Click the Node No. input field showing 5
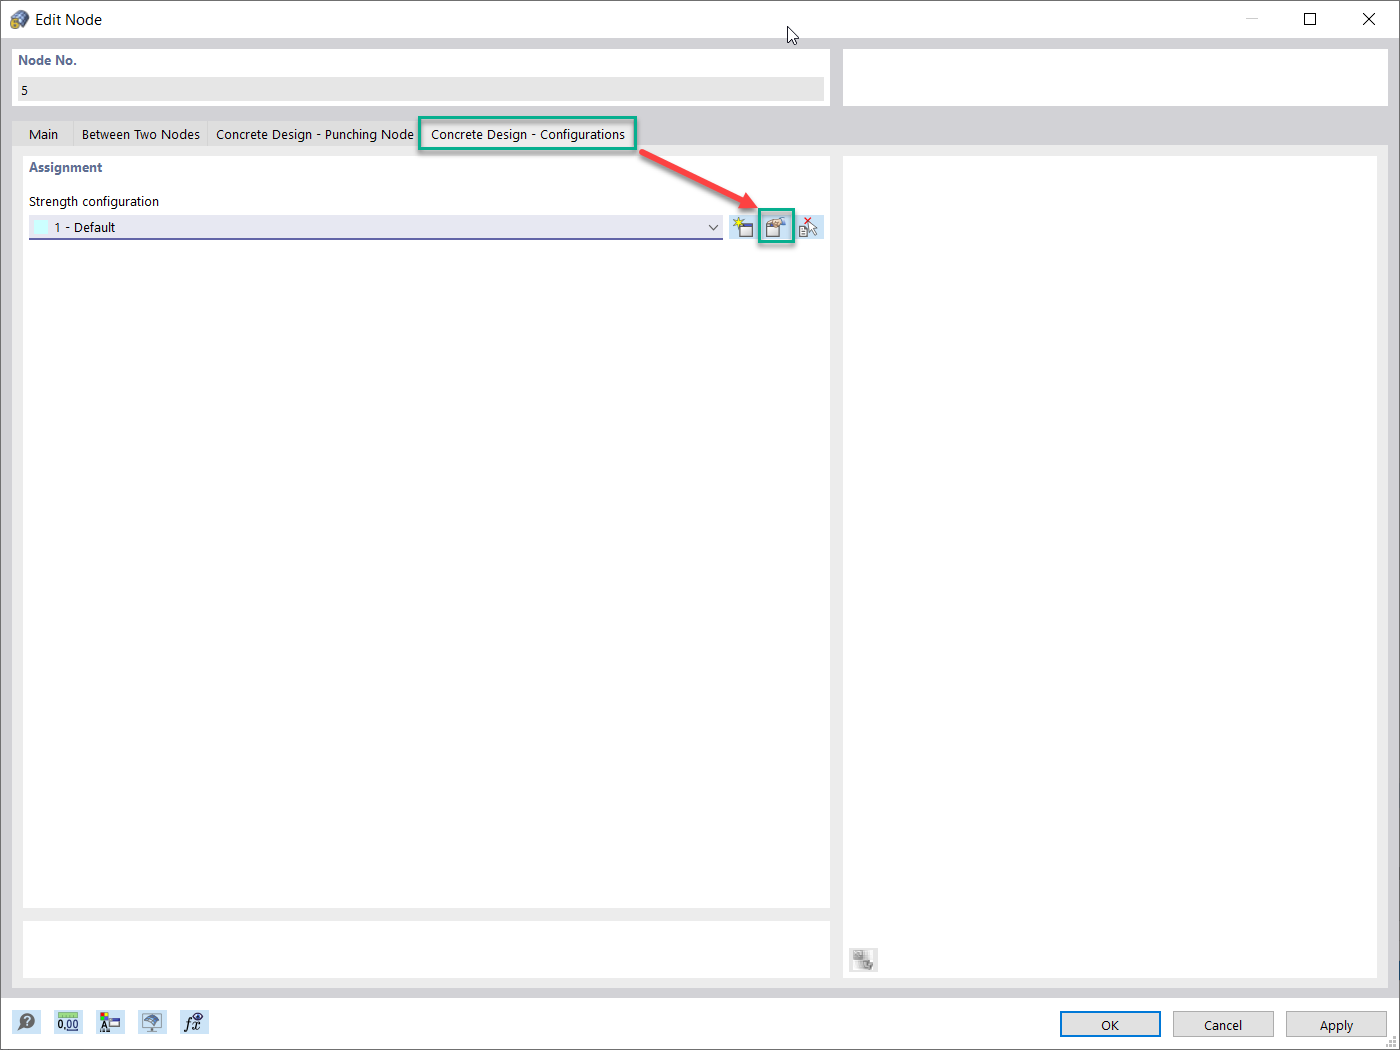This screenshot has width=1400, height=1050. [x=420, y=89]
